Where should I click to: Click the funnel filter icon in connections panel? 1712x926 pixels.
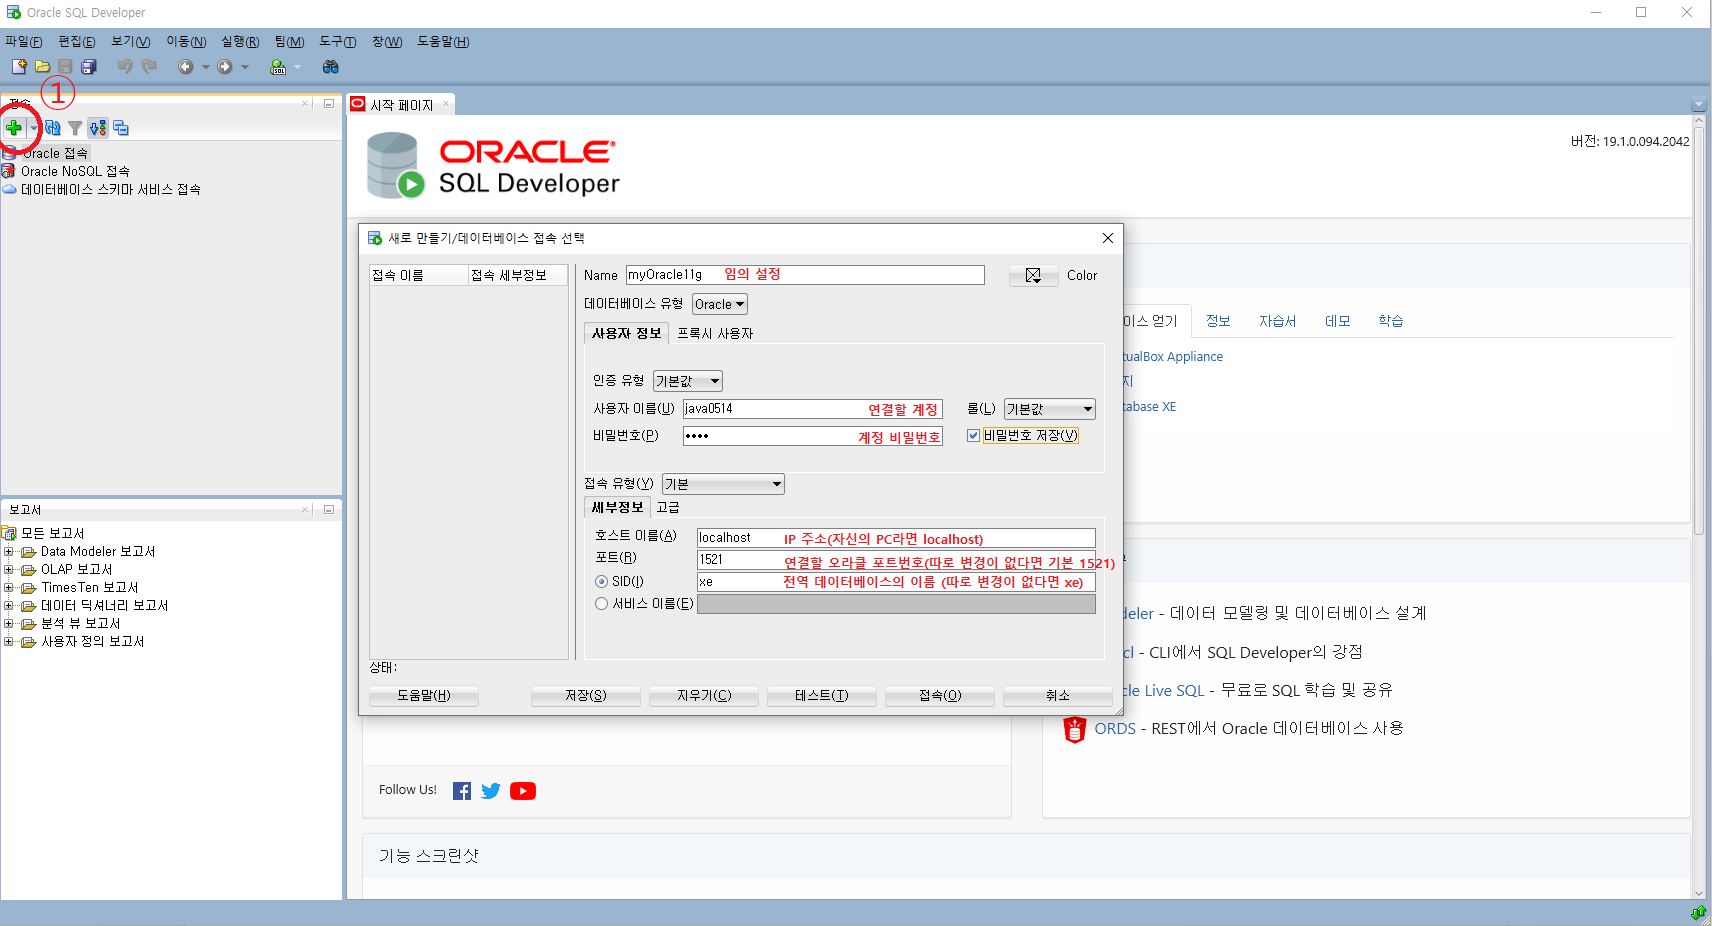pos(75,128)
